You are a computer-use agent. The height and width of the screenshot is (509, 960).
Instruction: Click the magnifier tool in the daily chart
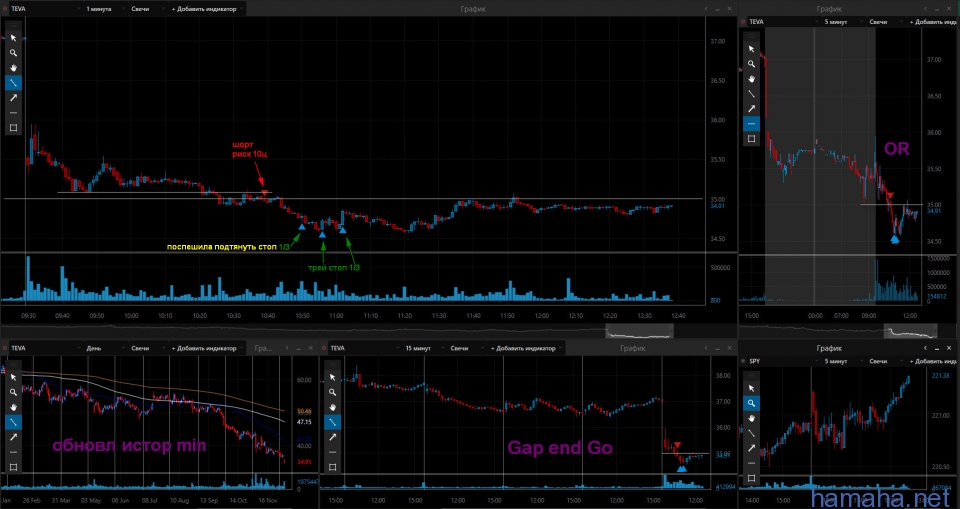(13, 392)
